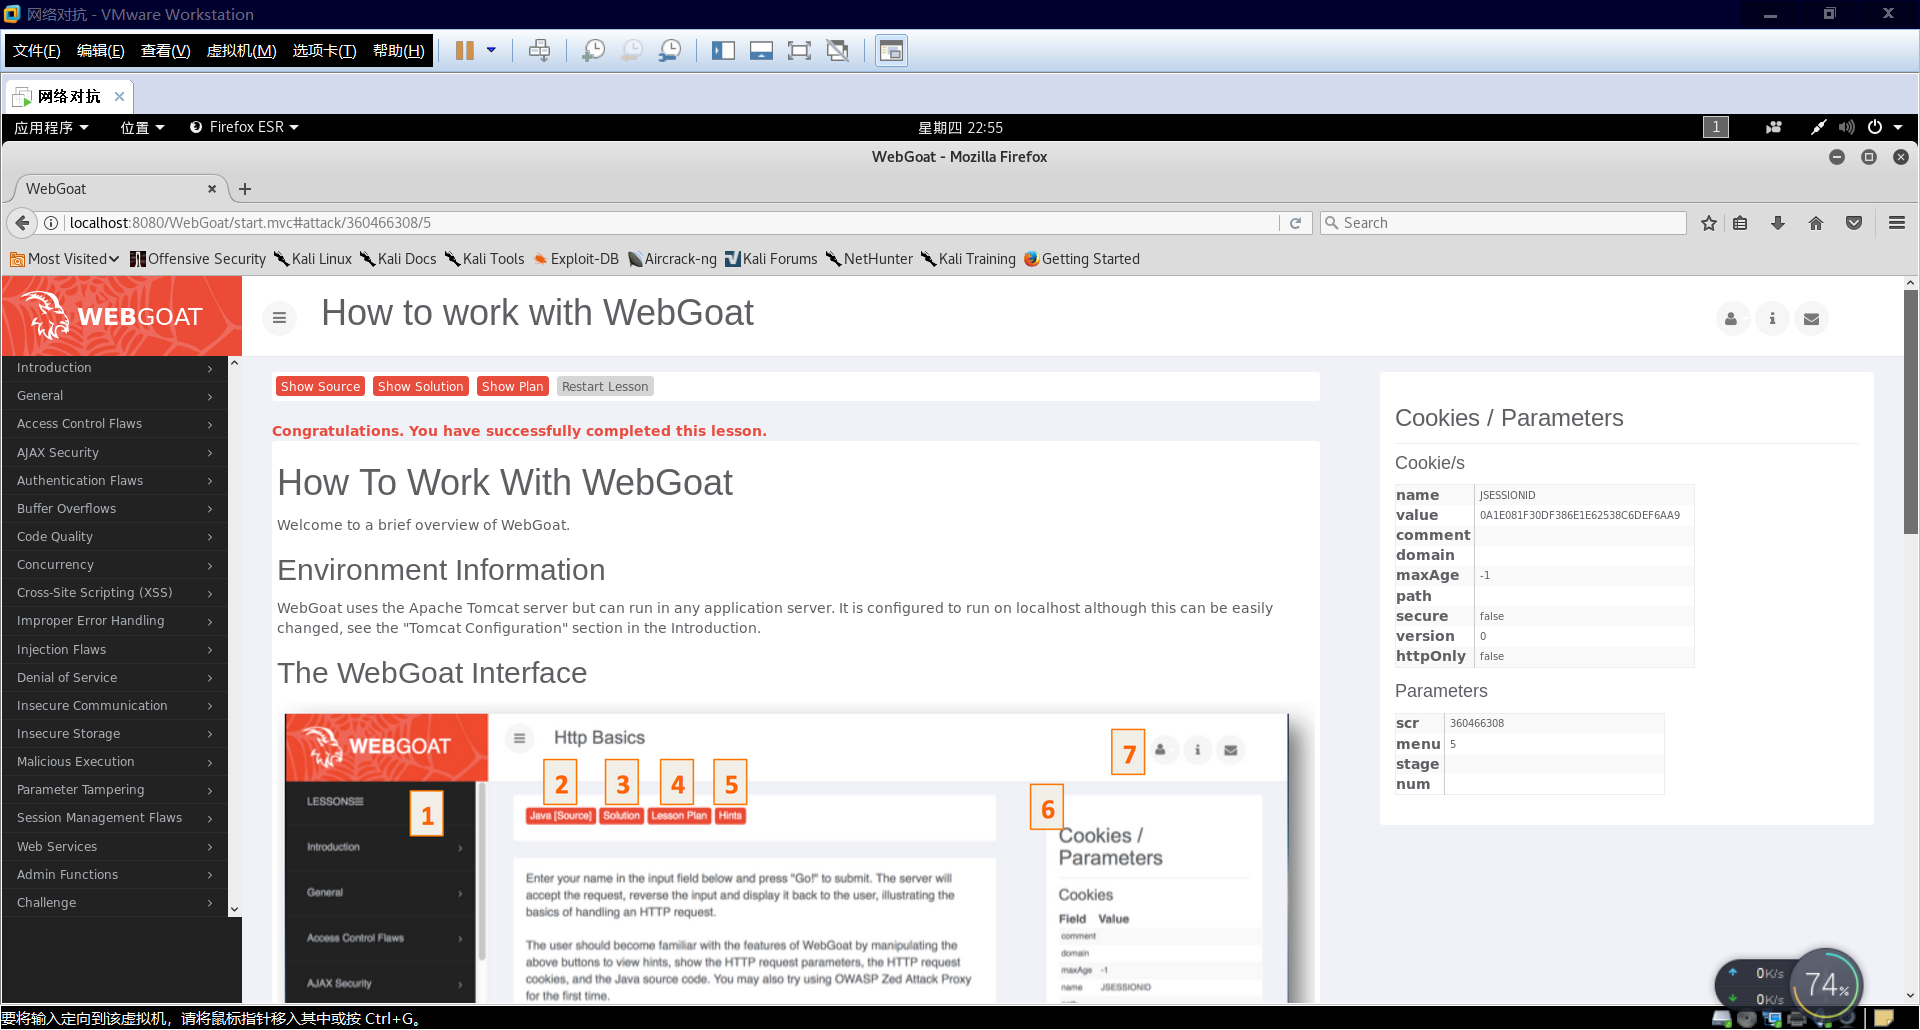Open the 位置 places menu

point(142,127)
